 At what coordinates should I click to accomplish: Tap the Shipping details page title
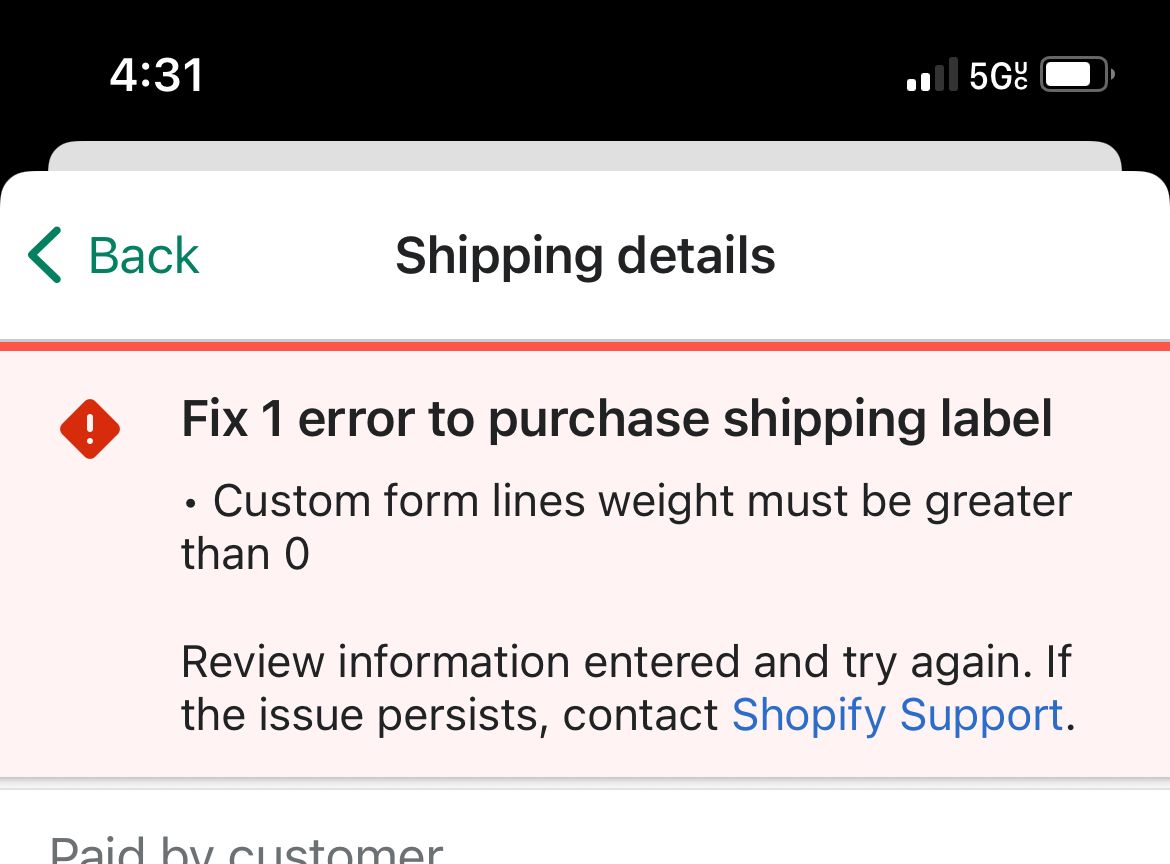tap(585, 256)
